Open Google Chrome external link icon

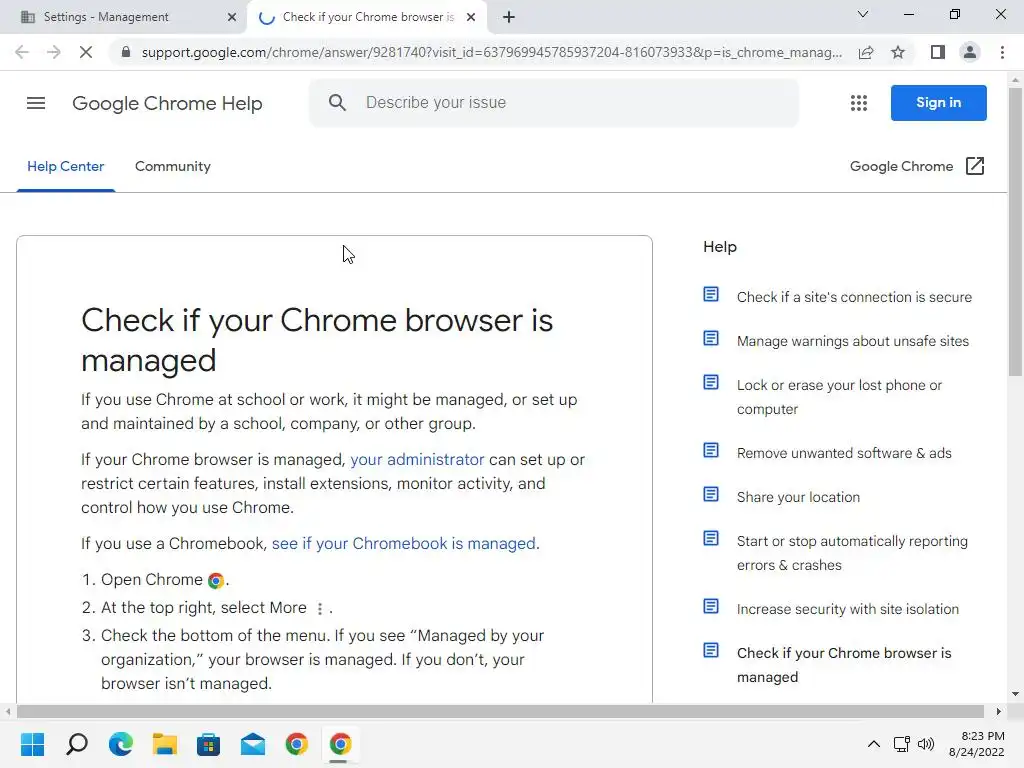point(974,166)
